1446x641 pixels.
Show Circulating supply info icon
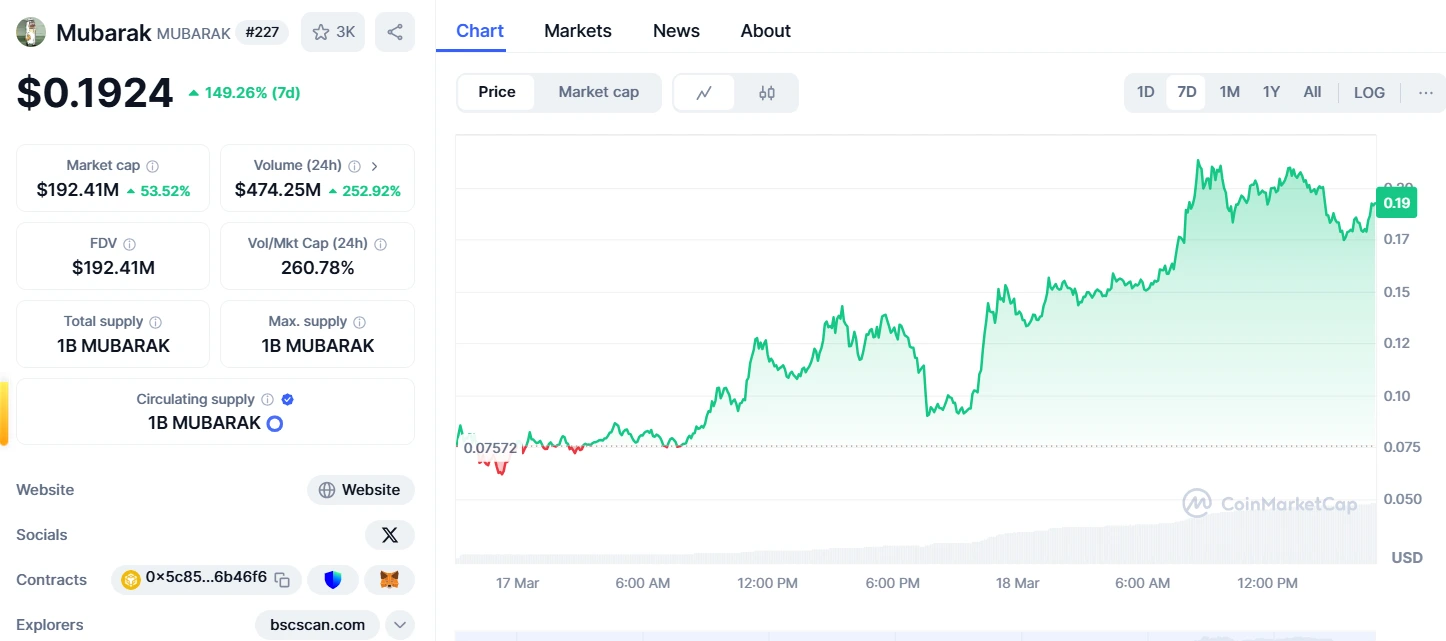tap(267, 400)
